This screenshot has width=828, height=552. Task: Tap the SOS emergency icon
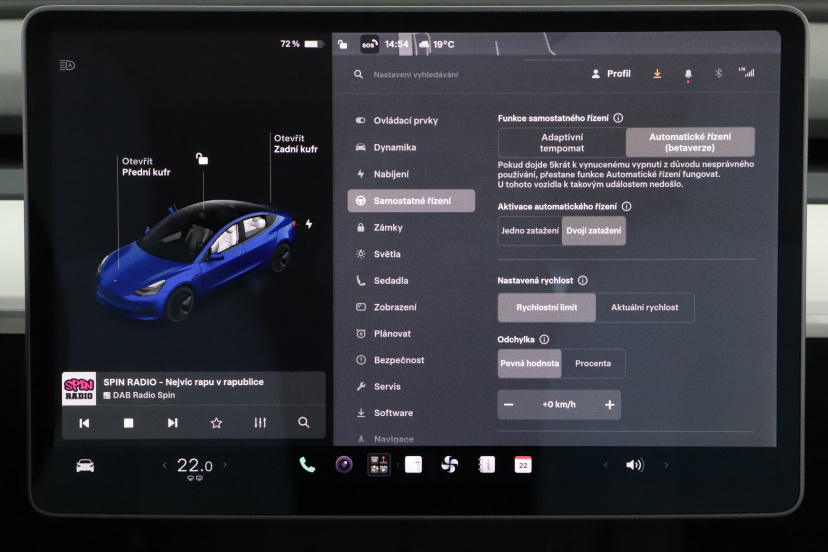click(369, 45)
